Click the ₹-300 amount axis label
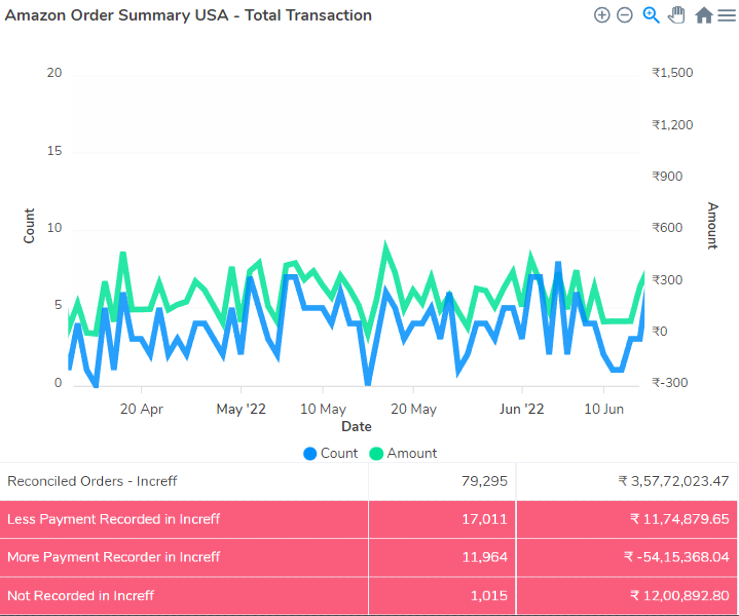Screen dimensions: 739x616 (x=670, y=383)
